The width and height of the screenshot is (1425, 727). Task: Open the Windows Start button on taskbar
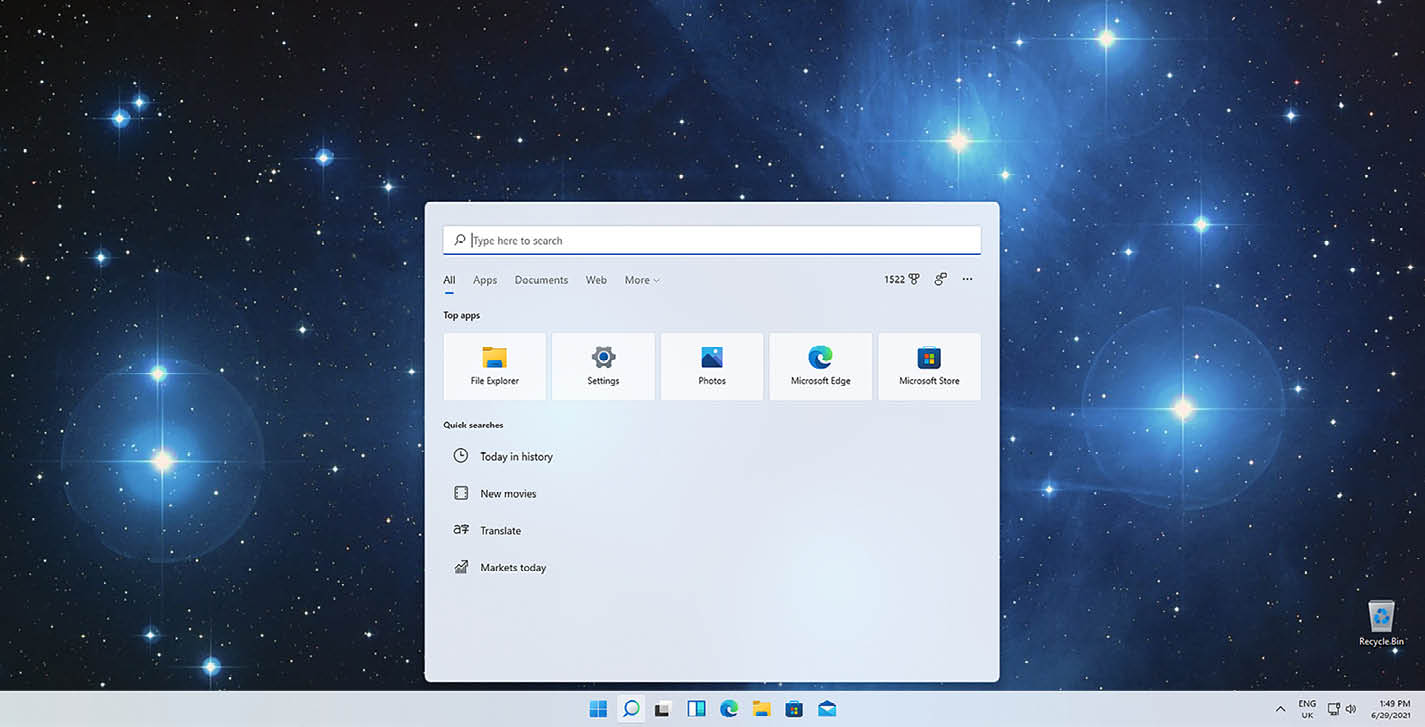point(598,709)
